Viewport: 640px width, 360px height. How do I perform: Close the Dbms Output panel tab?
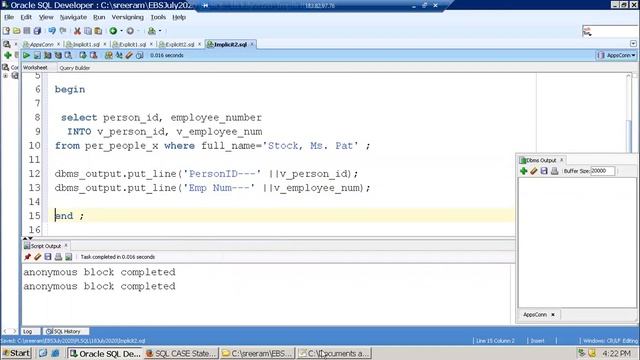click(x=562, y=160)
